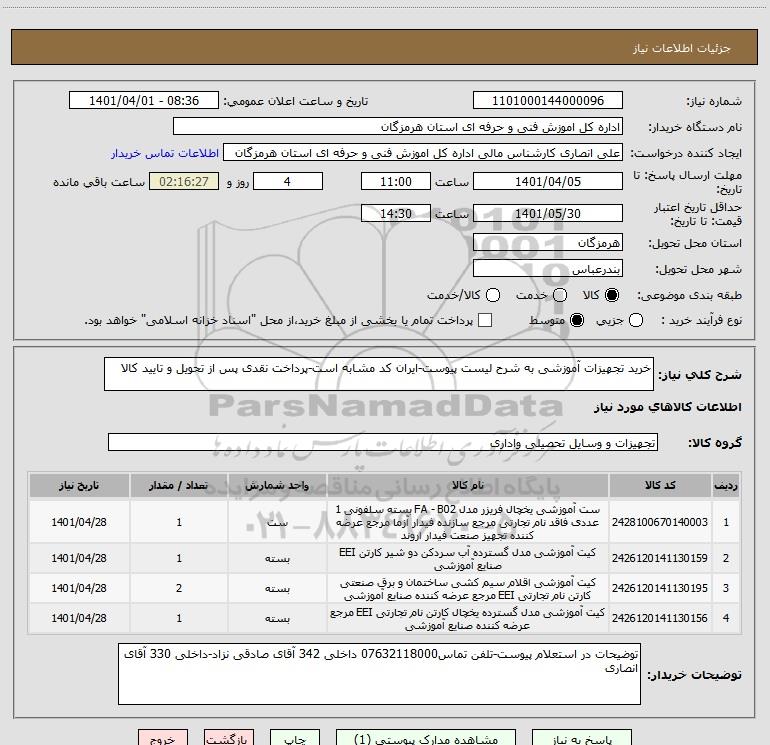Click the response deadline date 1401/04/05
The height and width of the screenshot is (745, 770).
pos(548,181)
